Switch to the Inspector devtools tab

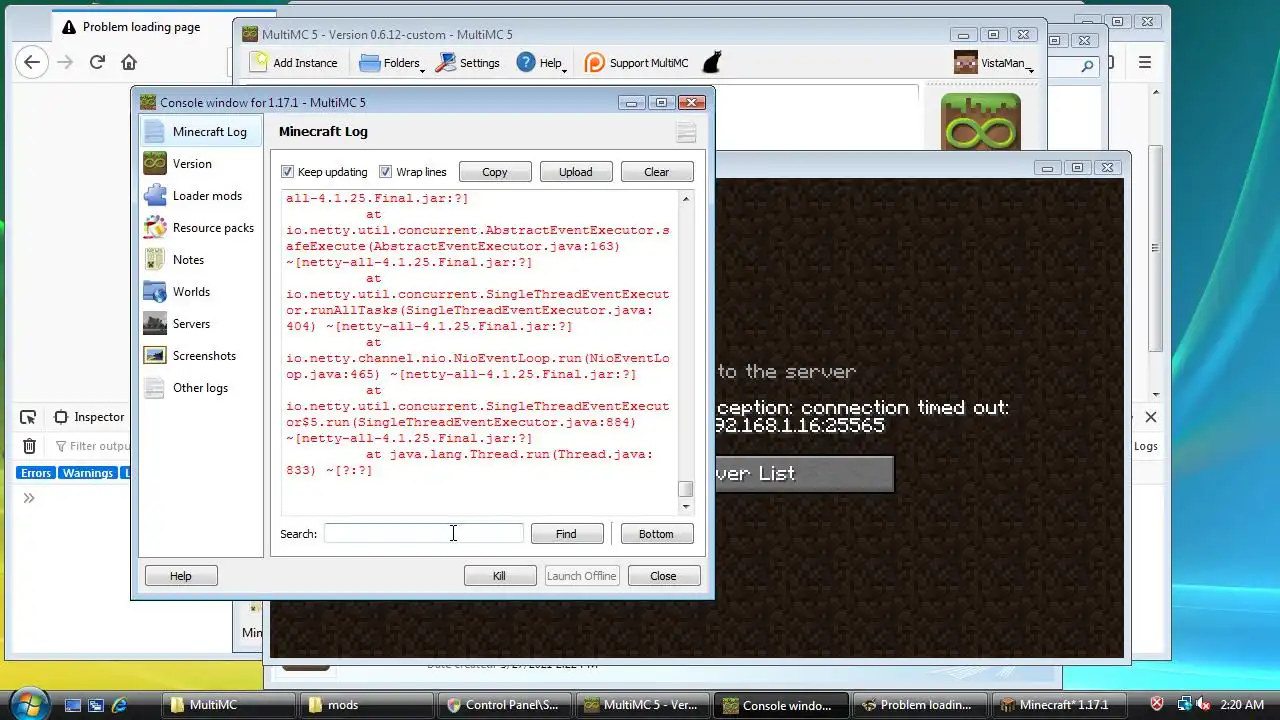pos(90,417)
